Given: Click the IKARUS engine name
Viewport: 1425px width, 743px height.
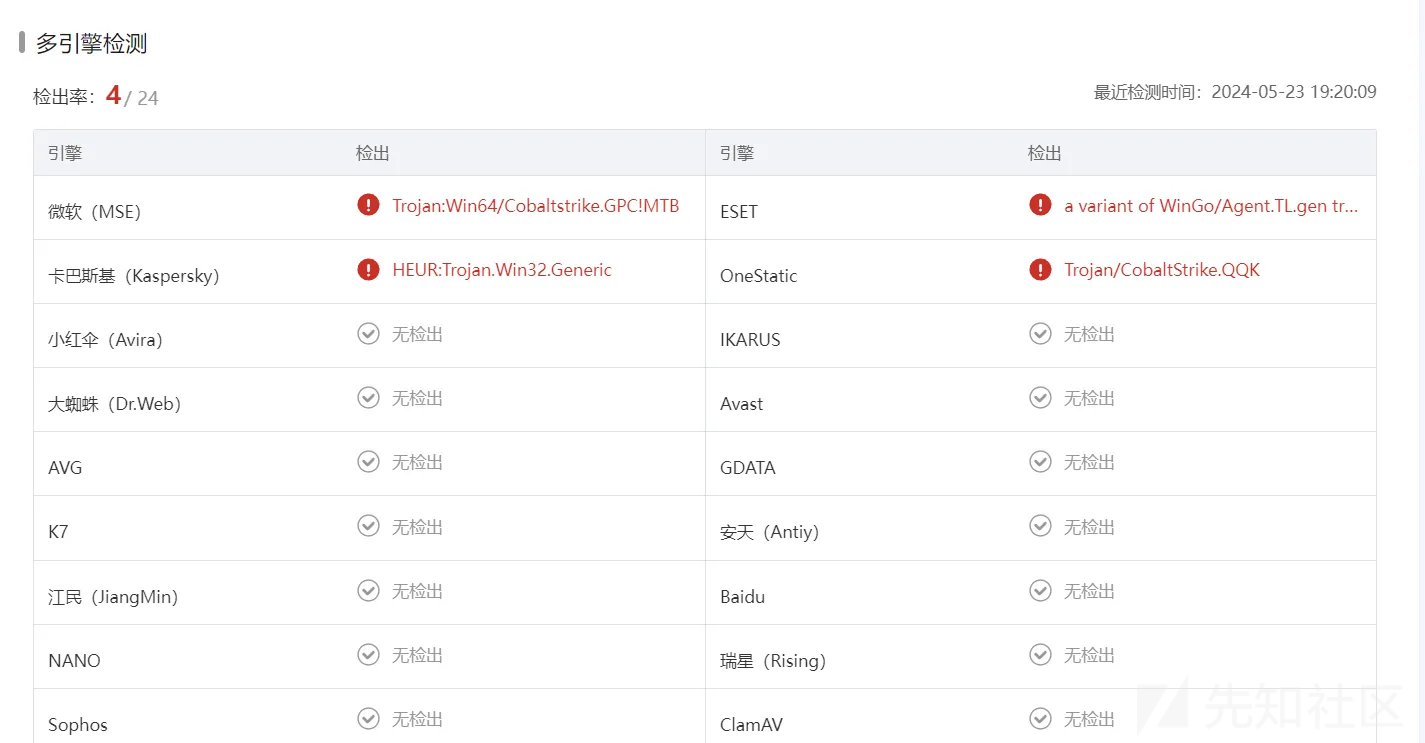Looking at the screenshot, I should coord(750,340).
